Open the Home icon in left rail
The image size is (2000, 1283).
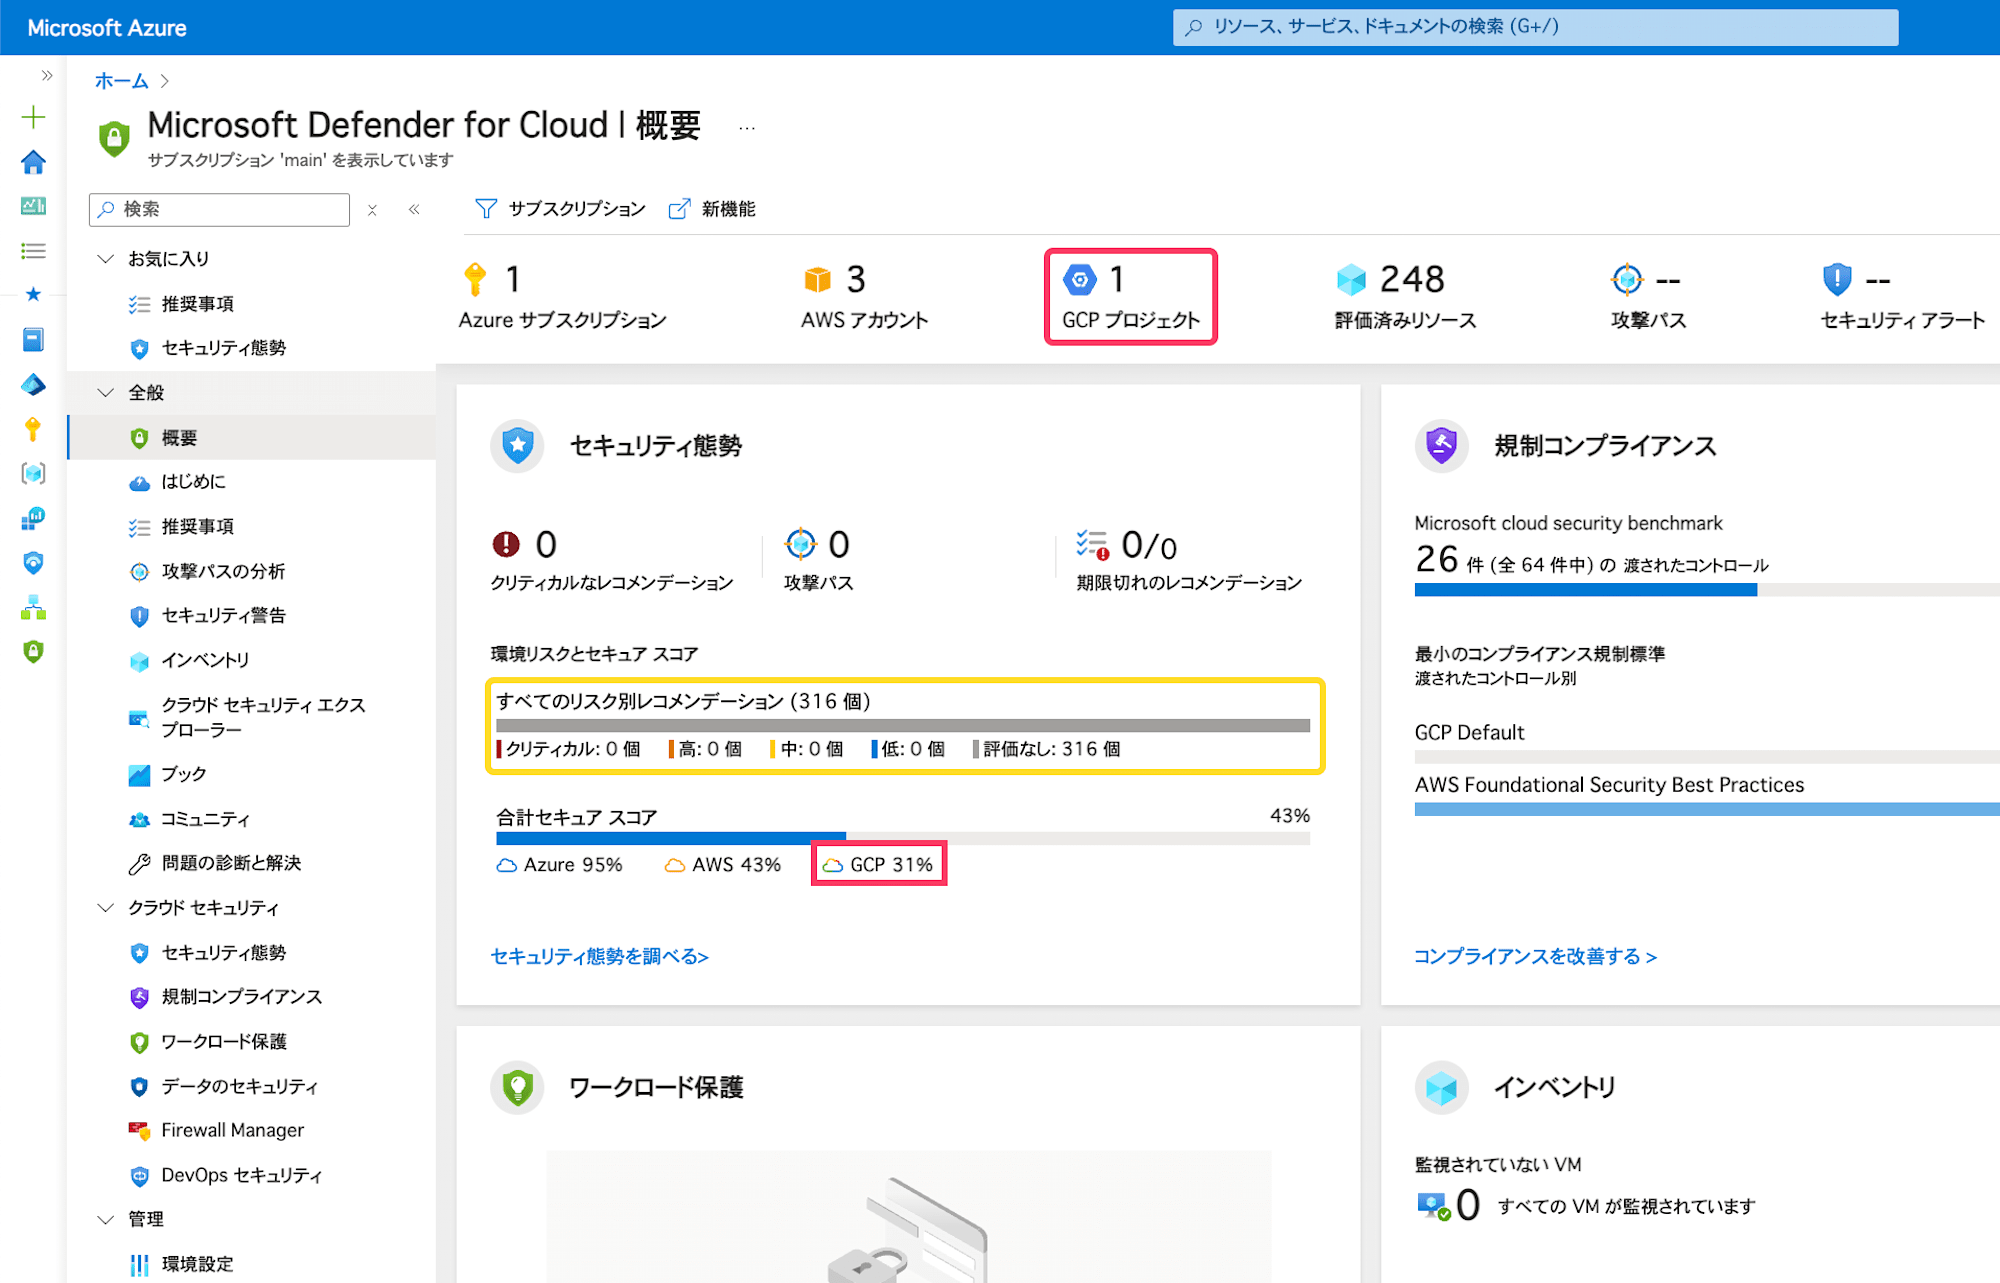tap(33, 162)
